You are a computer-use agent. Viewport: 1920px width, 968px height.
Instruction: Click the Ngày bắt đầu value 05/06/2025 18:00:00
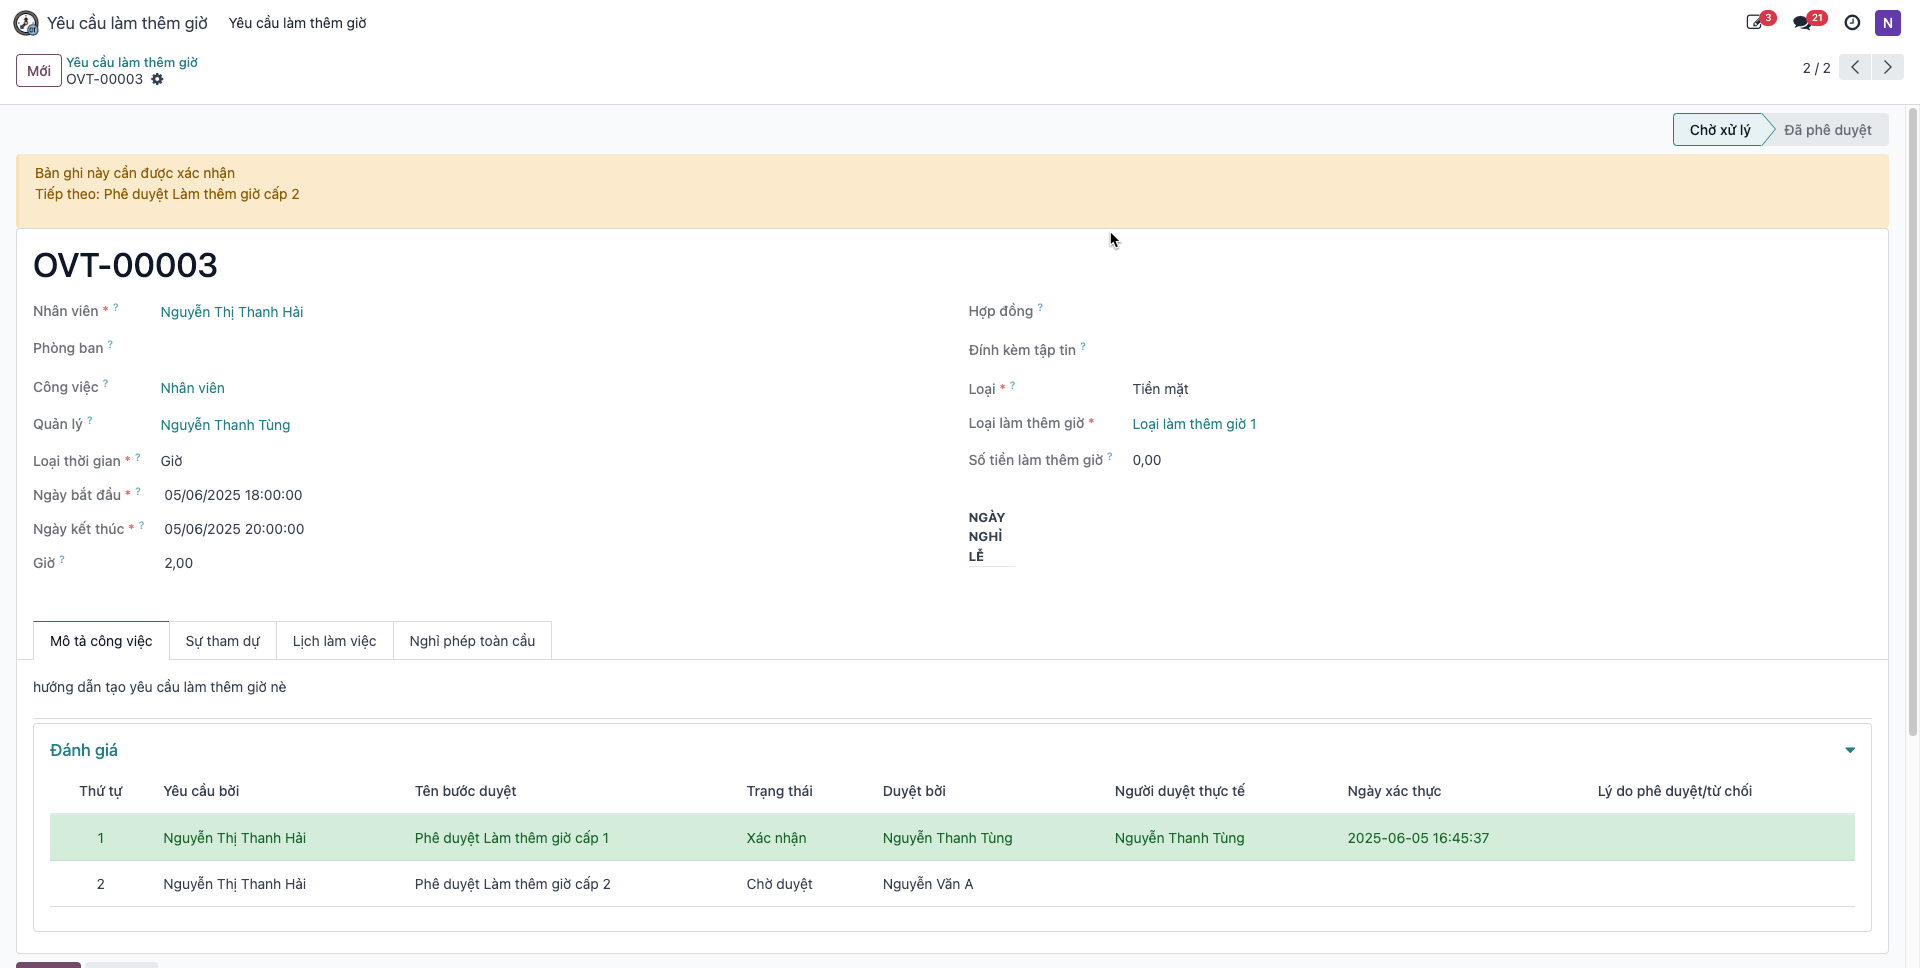pyautogui.click(x=233, y=495)
